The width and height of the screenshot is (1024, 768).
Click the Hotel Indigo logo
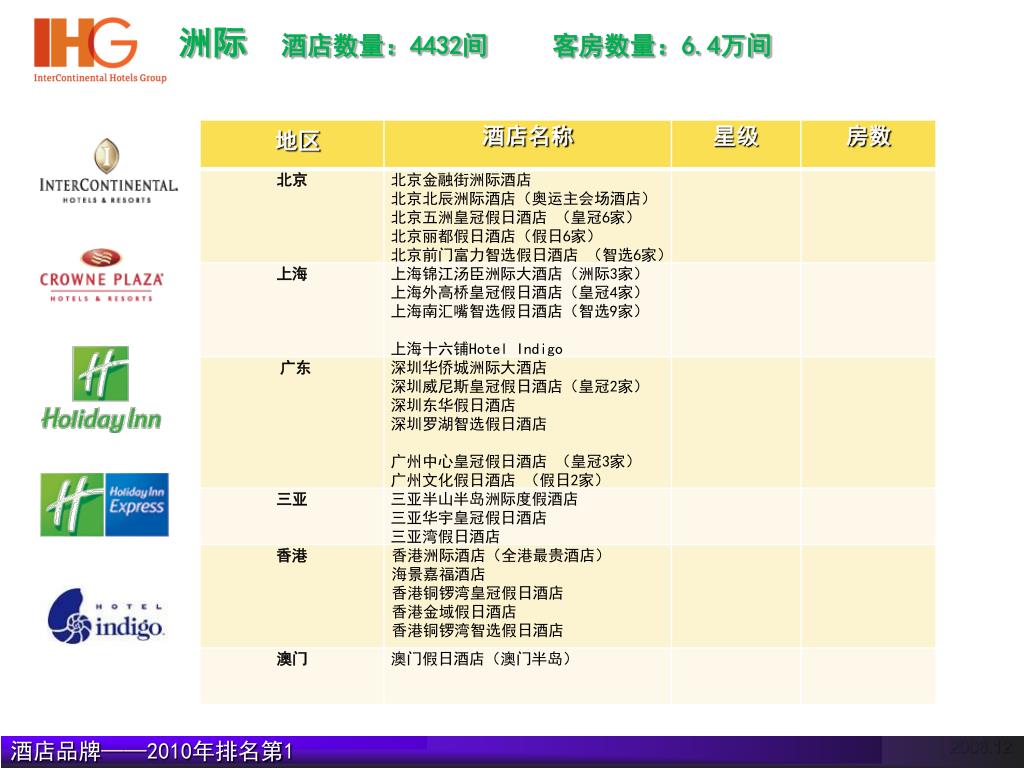(106, 616)
